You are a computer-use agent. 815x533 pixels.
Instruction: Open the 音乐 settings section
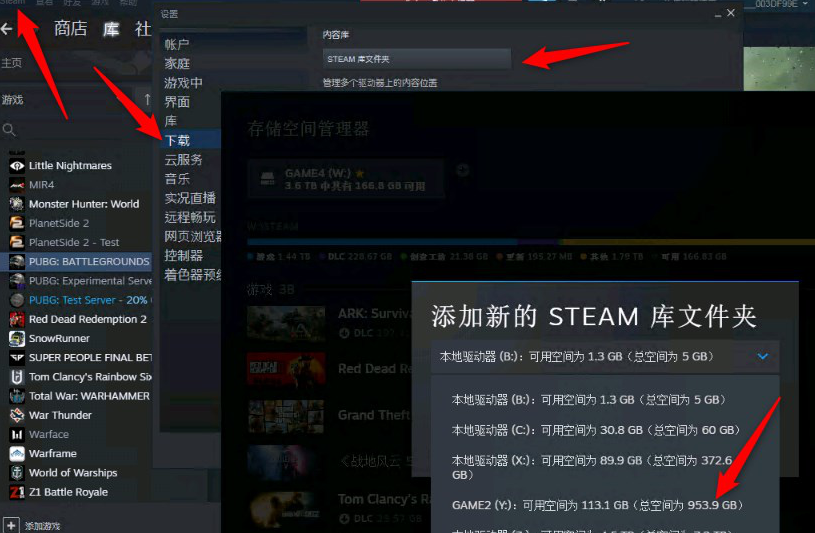(x=177, y=179)
